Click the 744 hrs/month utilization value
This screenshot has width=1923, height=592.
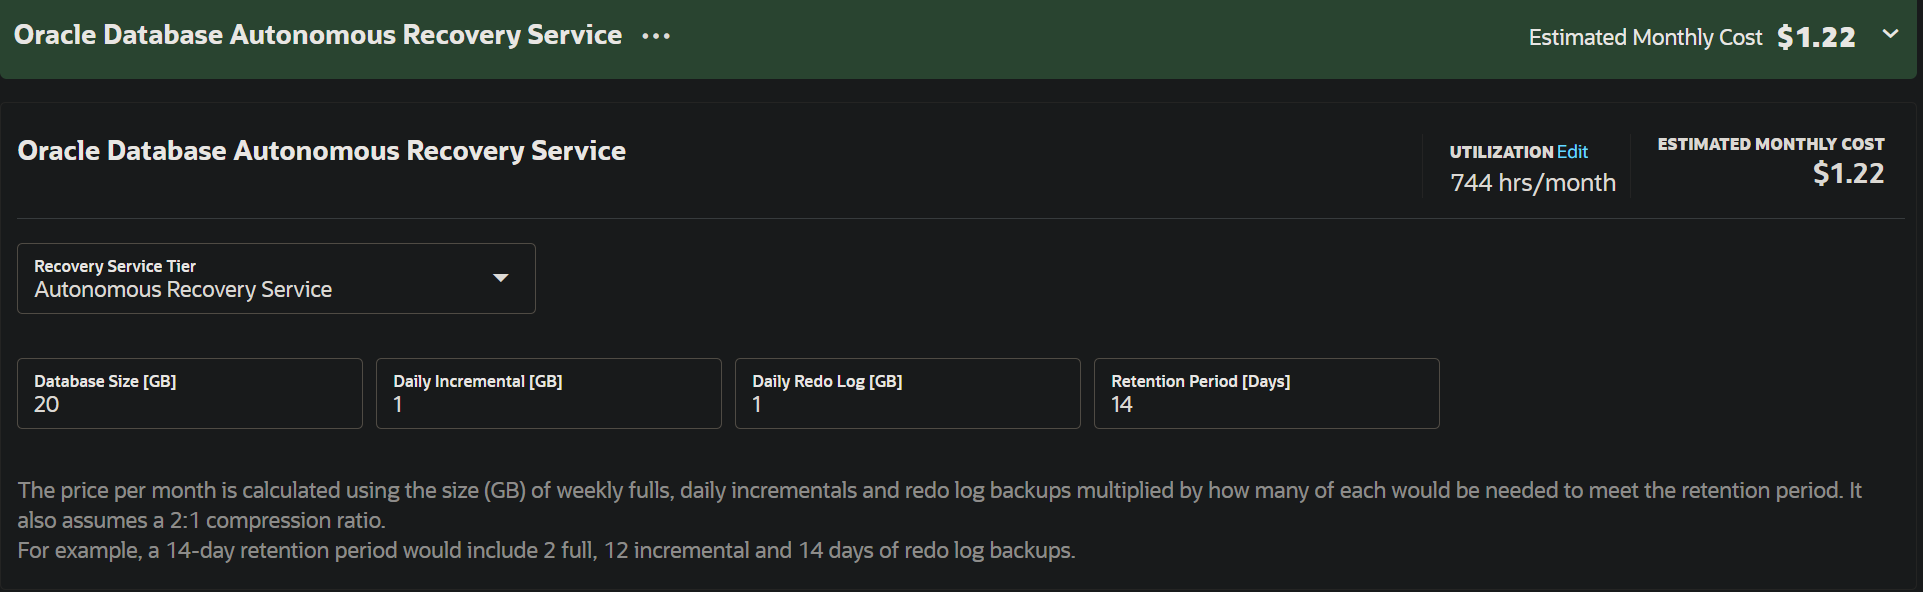pyautogui.click(x=1533, y=183)
